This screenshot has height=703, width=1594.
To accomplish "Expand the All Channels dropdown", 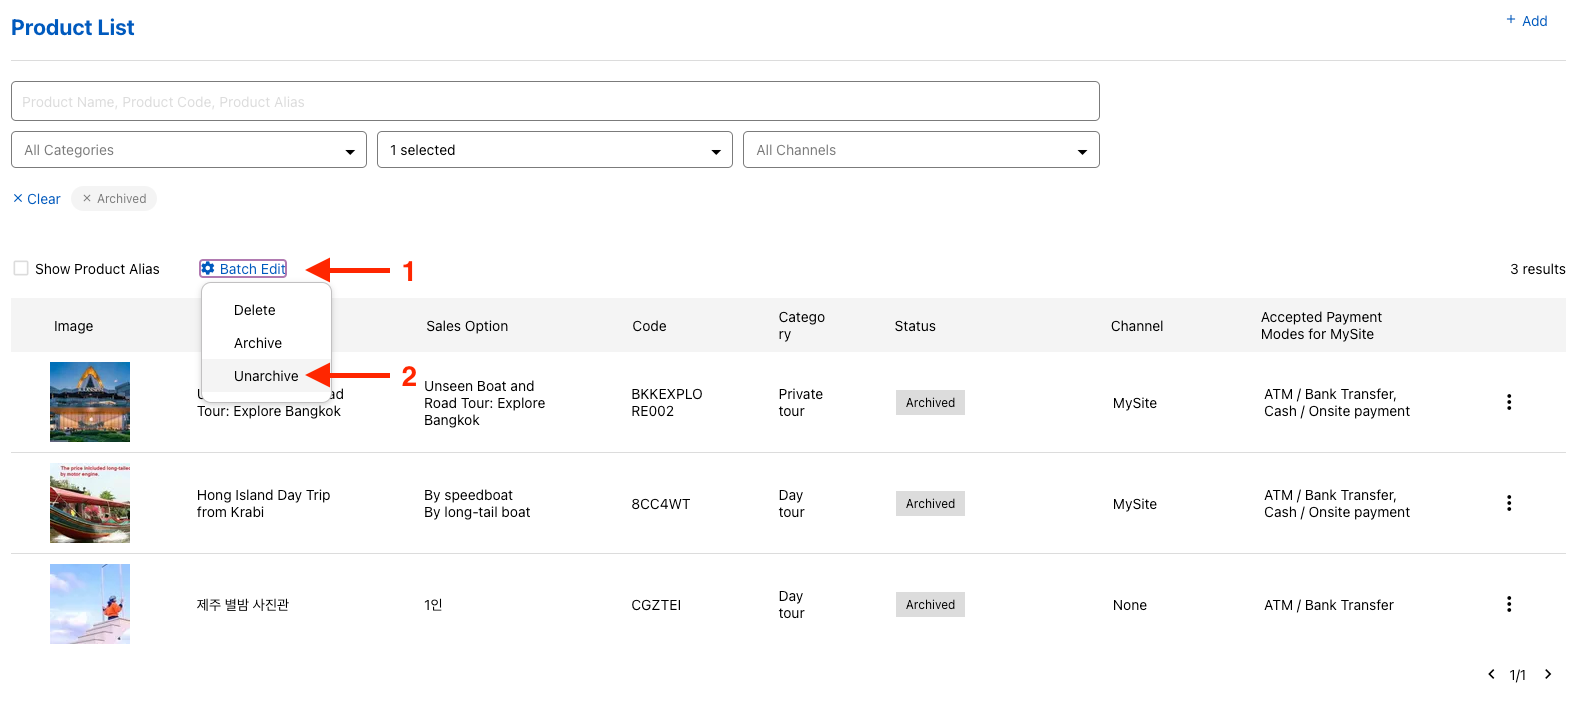I will [921, 150].
